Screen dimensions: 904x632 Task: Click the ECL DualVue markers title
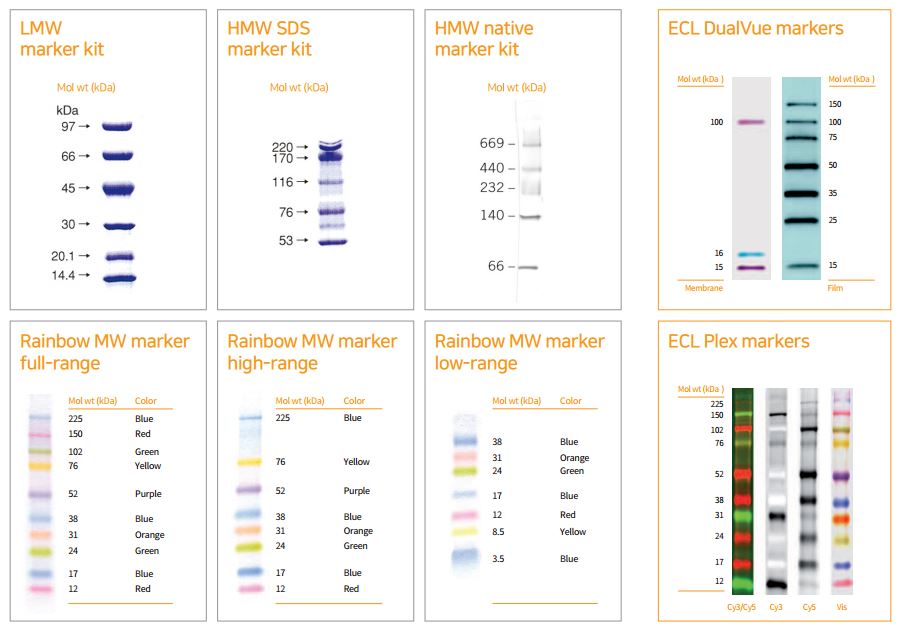[x=755, y=28]
